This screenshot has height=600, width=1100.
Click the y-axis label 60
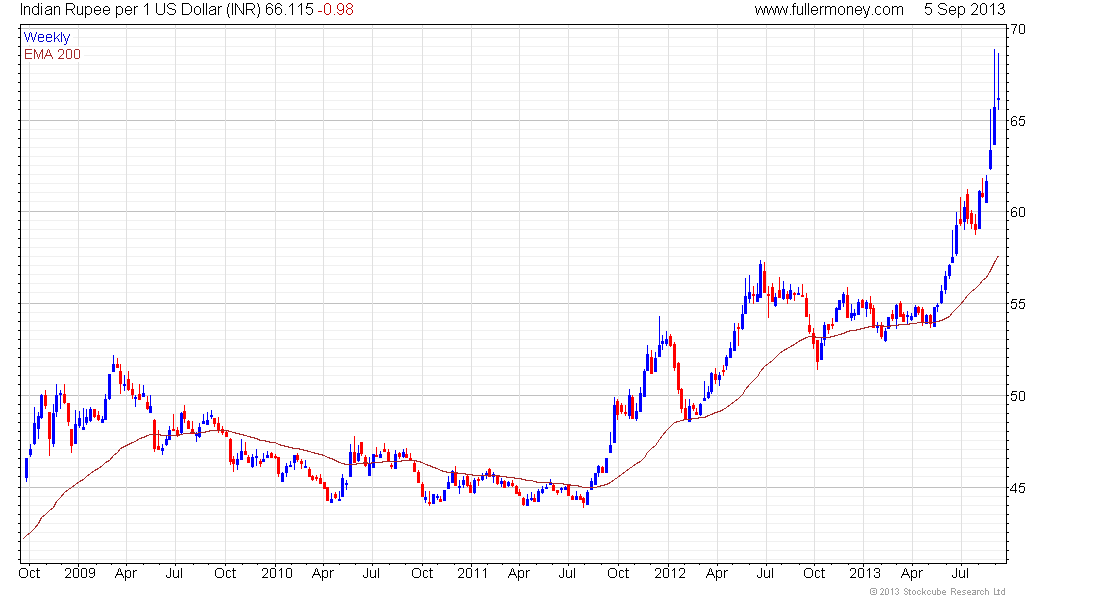(x=1018, y=213)
